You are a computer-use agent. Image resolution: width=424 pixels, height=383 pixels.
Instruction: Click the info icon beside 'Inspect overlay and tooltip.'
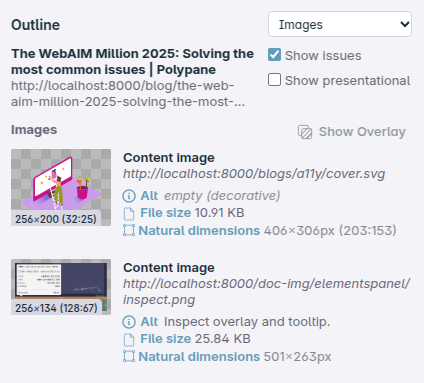coord(129,322)
